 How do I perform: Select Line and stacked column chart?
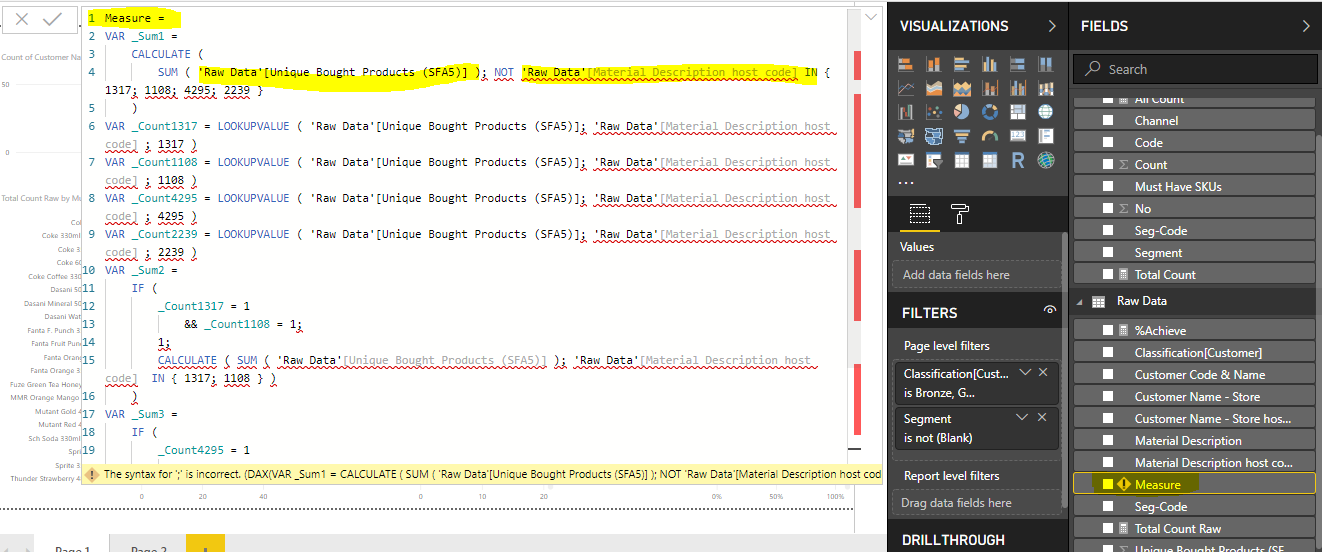[990, 88]
